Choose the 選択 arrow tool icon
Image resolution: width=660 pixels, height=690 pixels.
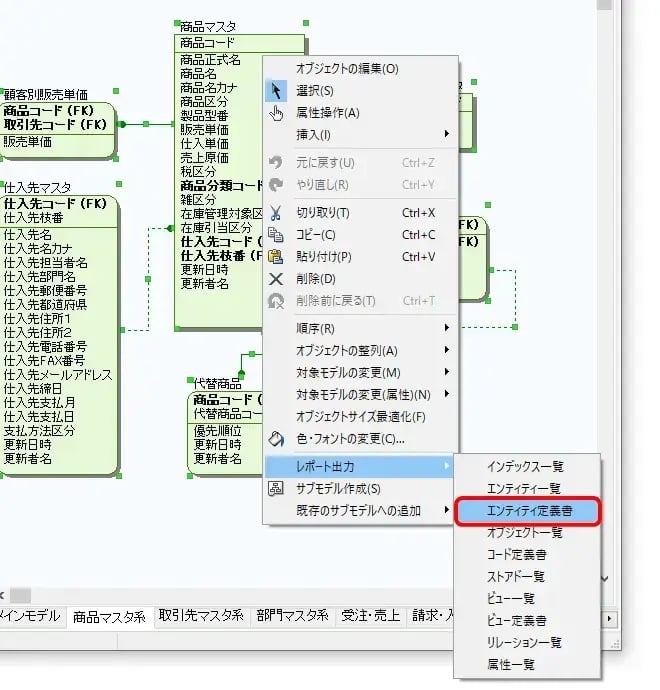pos(277,91)
